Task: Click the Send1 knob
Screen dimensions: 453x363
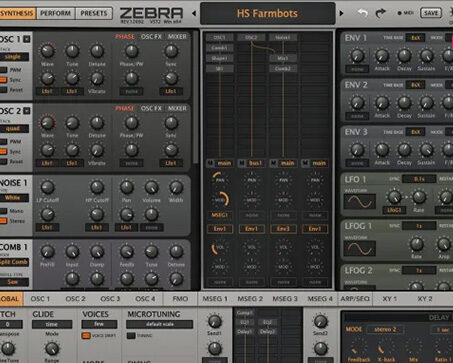Action: tap(214, 321)
